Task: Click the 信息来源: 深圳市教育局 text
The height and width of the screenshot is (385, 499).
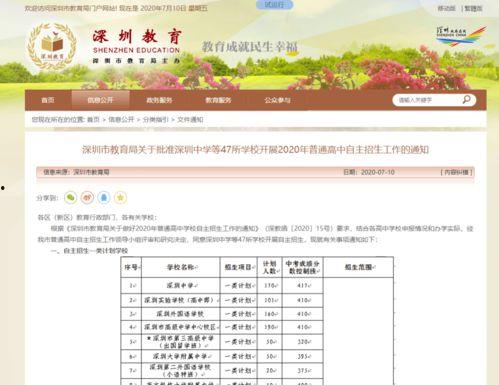Action: [x=76, y=172]
